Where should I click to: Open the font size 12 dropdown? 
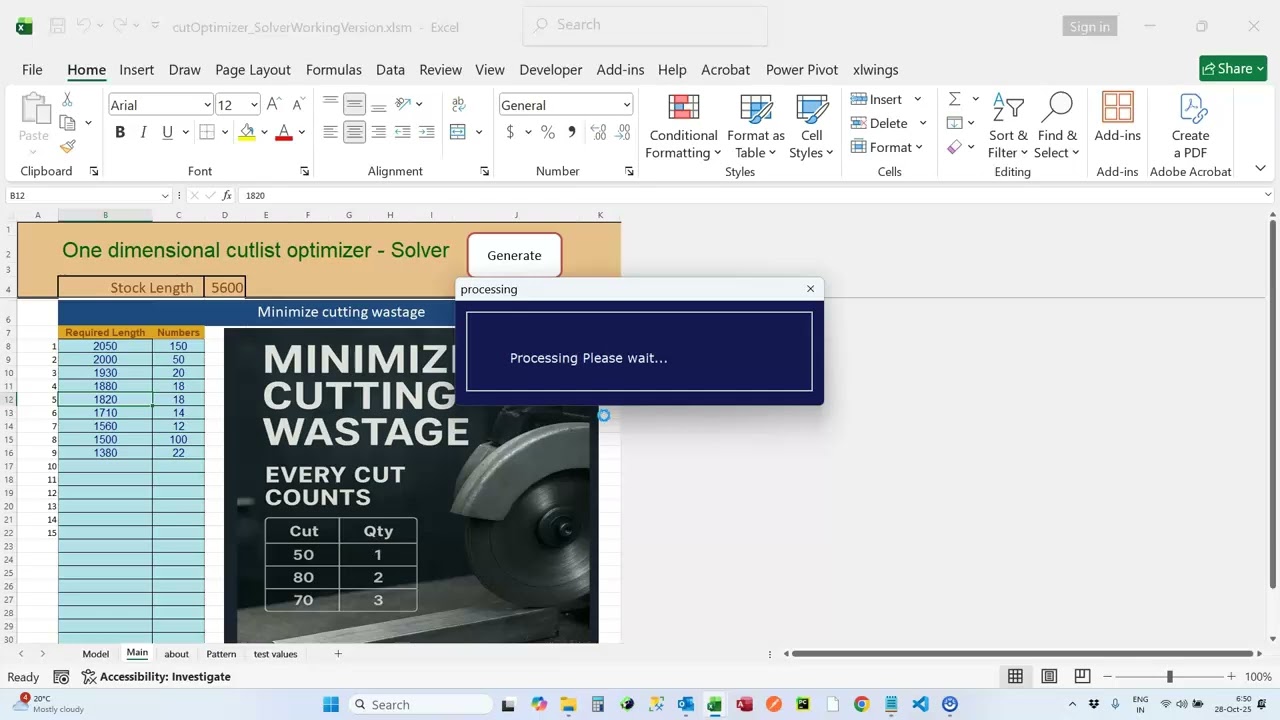254,105
